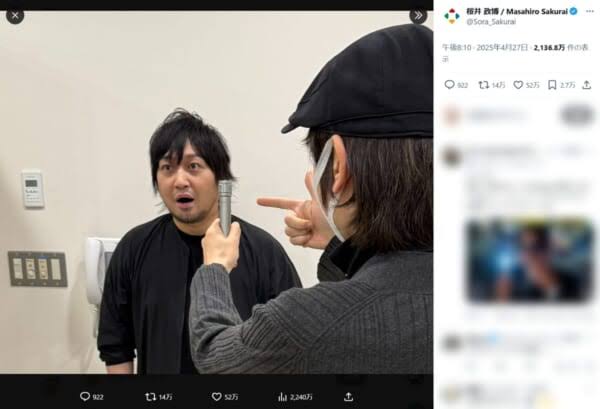
Task: Open the post timestamp April 27, 2025
Action: [486, 48]
